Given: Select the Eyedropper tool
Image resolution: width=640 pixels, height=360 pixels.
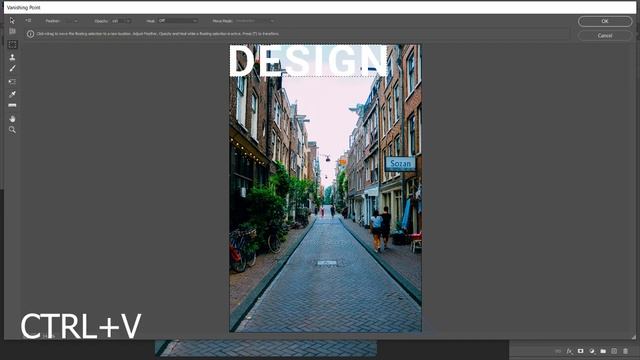Looking at the screenshot, I should pos(12,94).
